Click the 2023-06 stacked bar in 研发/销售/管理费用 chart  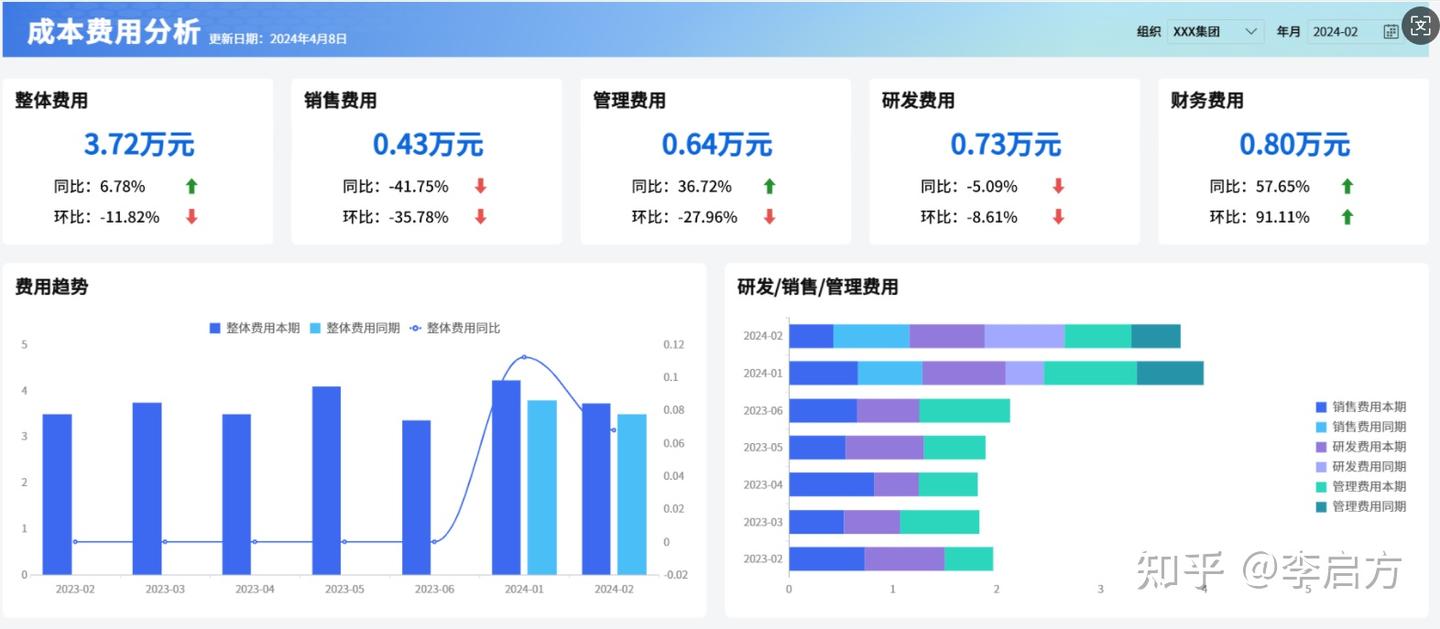pos(900,410)
